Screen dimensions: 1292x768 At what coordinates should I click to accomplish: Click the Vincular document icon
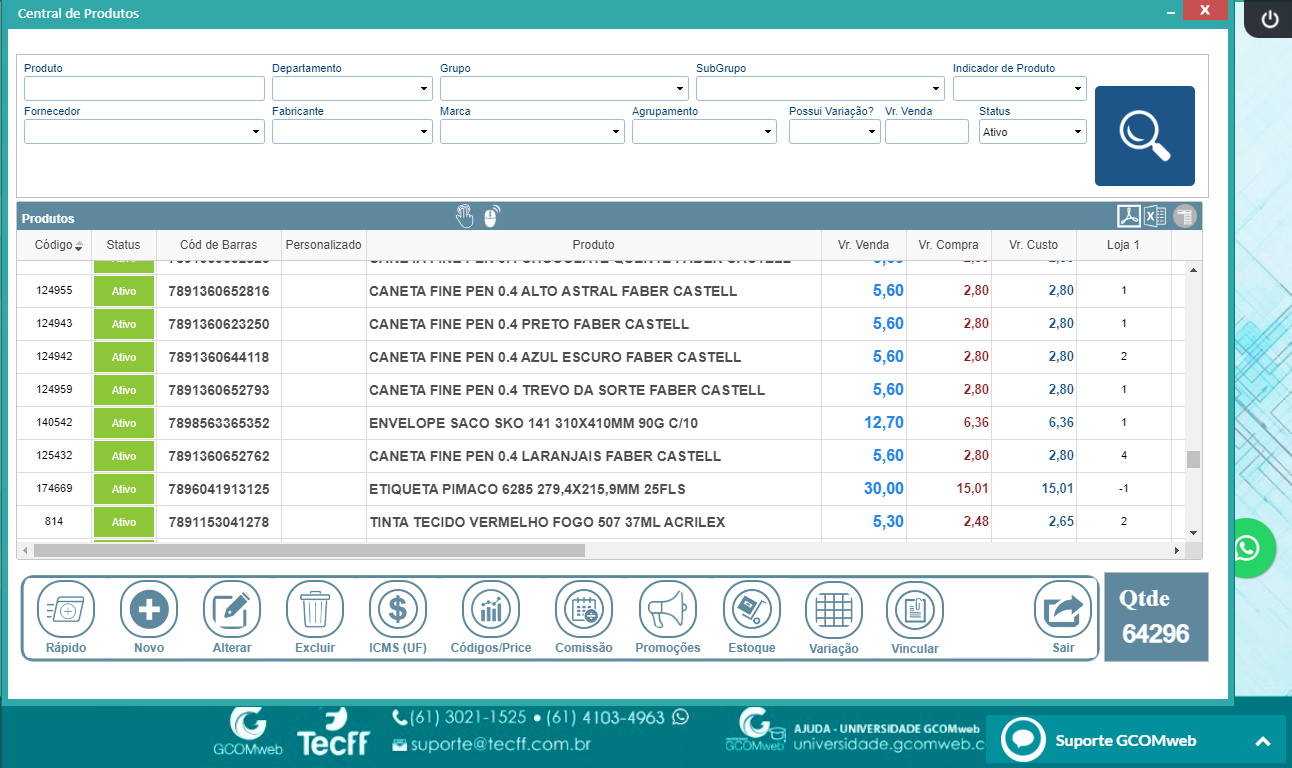[x=915, y=610]
